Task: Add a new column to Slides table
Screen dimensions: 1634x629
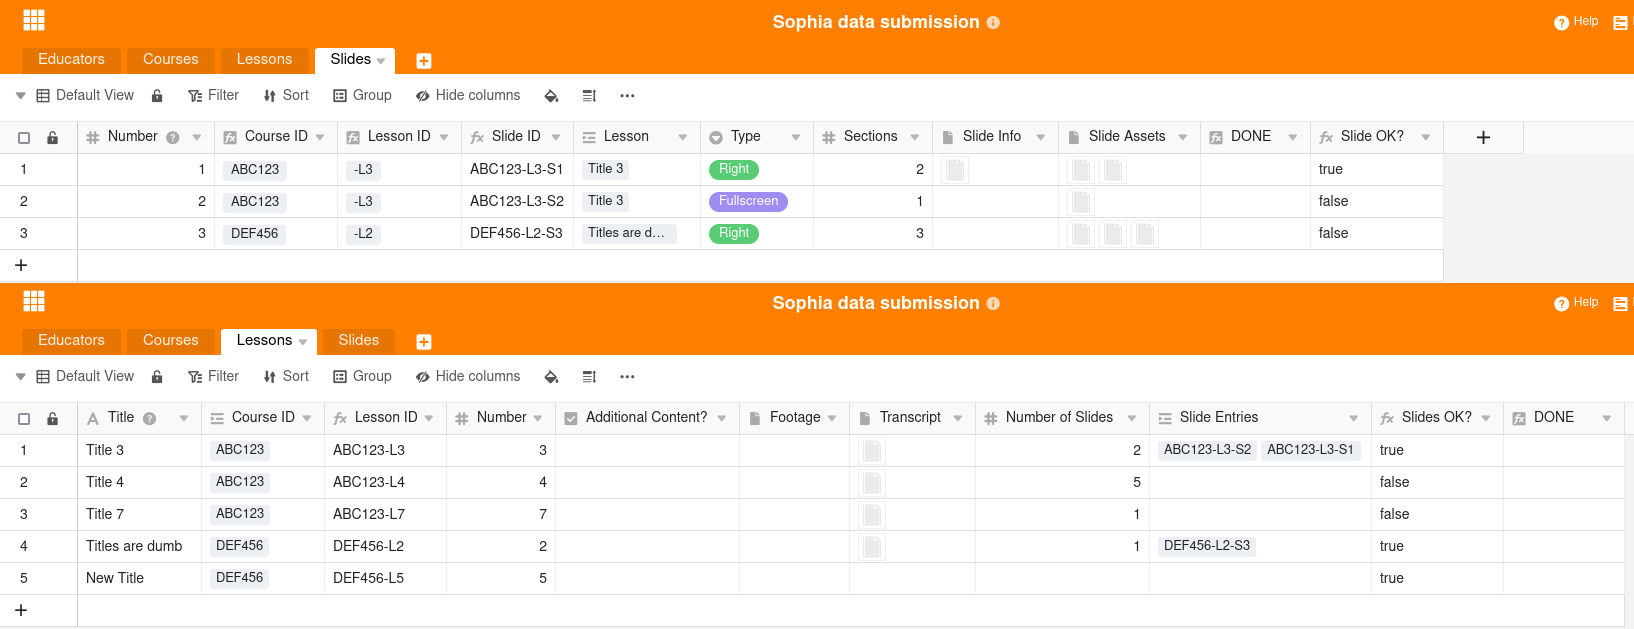Action: 1483,137
